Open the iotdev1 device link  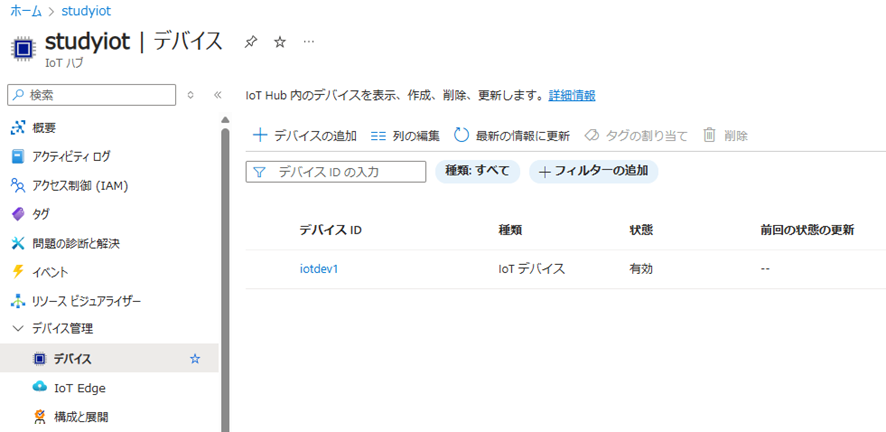pos(319,269)
